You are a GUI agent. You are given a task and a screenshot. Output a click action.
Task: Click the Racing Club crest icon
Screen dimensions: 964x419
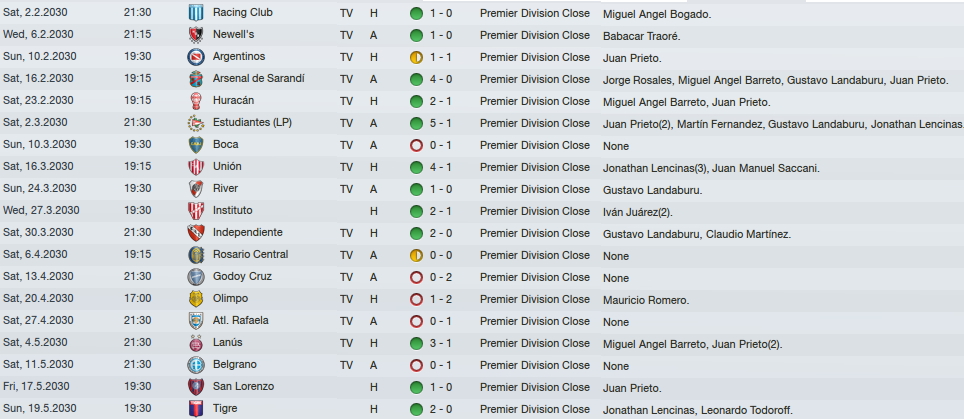pyautogui.click(x=196, y=13)
